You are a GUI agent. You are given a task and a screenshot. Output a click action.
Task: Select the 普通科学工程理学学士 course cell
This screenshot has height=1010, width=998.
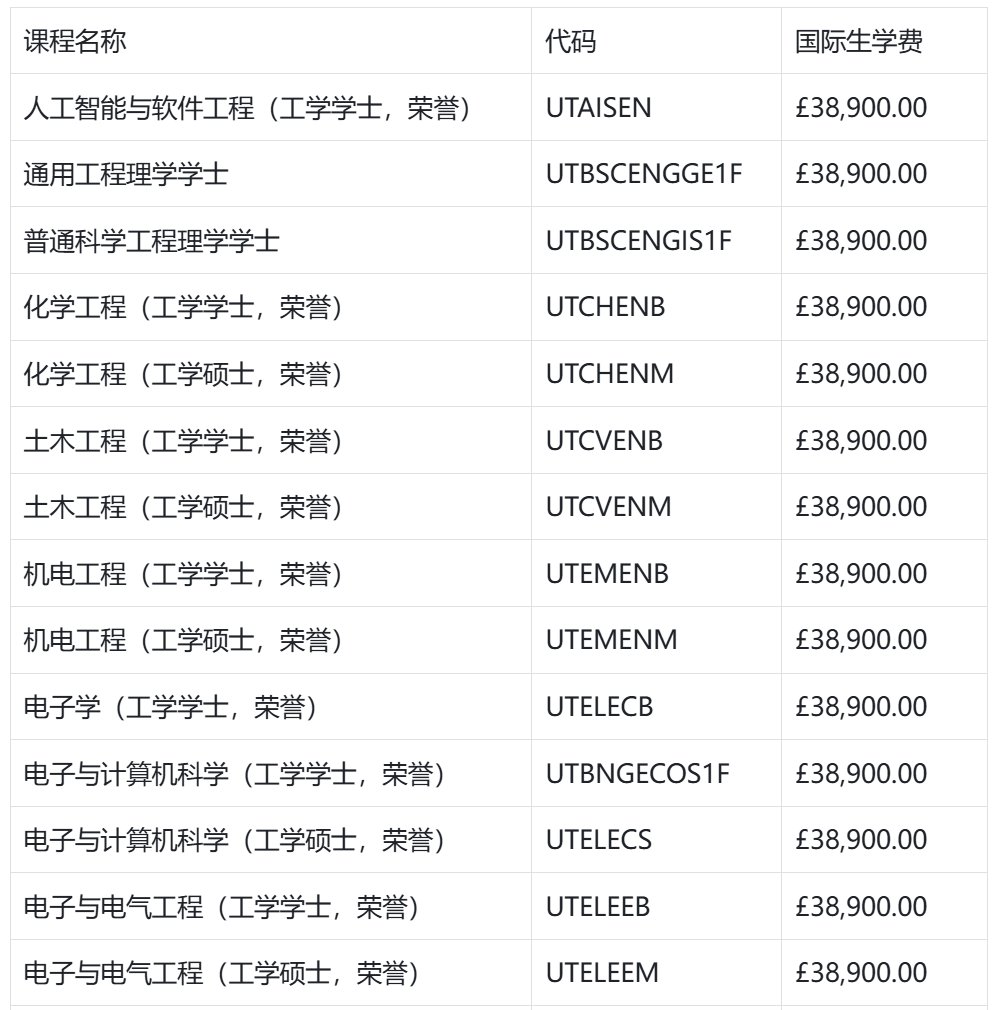[x=151, y=241]
